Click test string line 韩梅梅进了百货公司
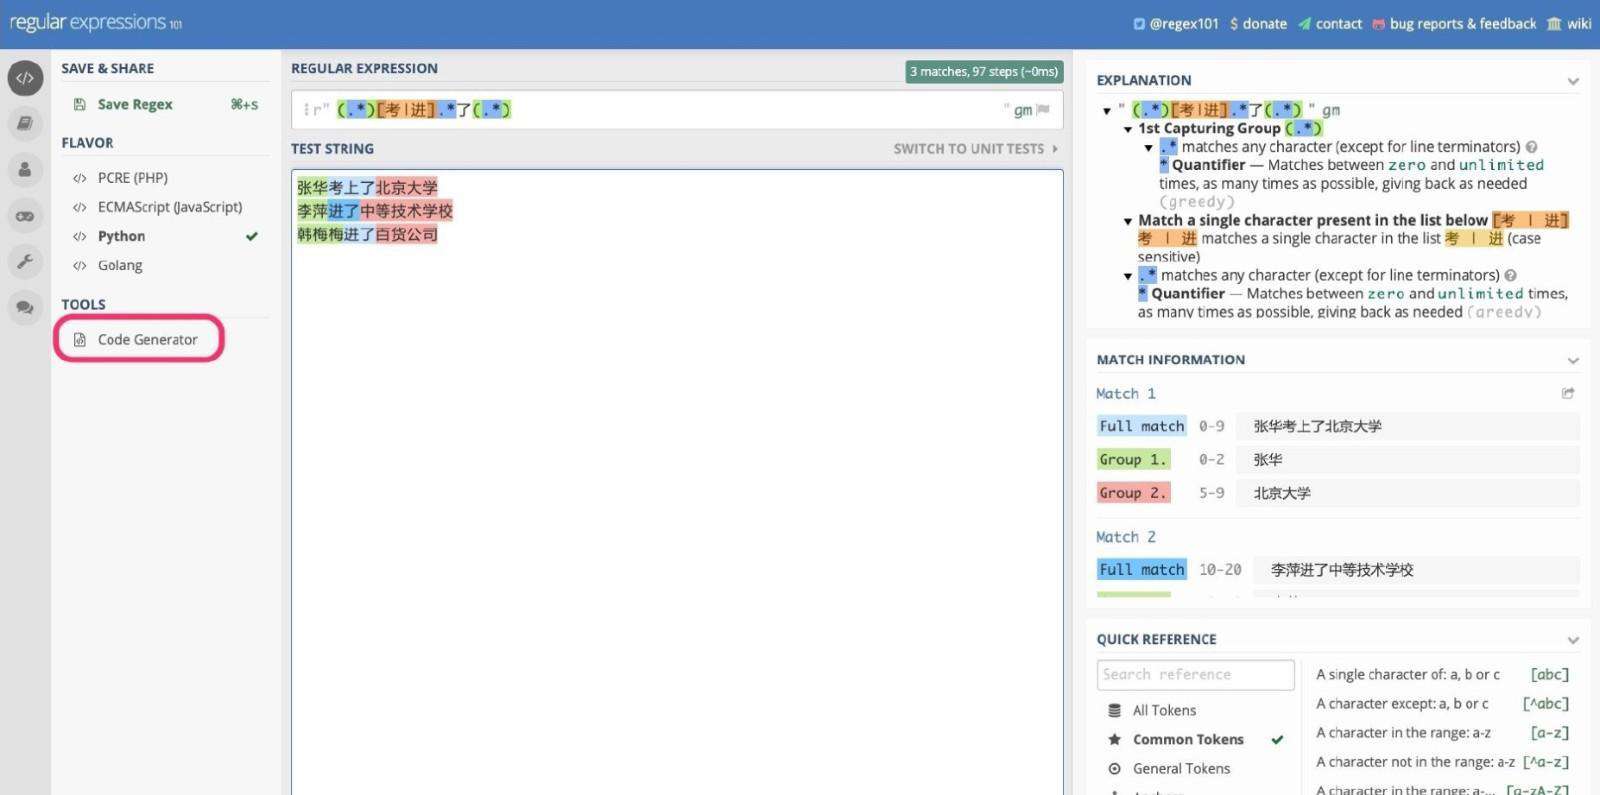Viewport: 1600px width, 795px height. pos(367,235)
